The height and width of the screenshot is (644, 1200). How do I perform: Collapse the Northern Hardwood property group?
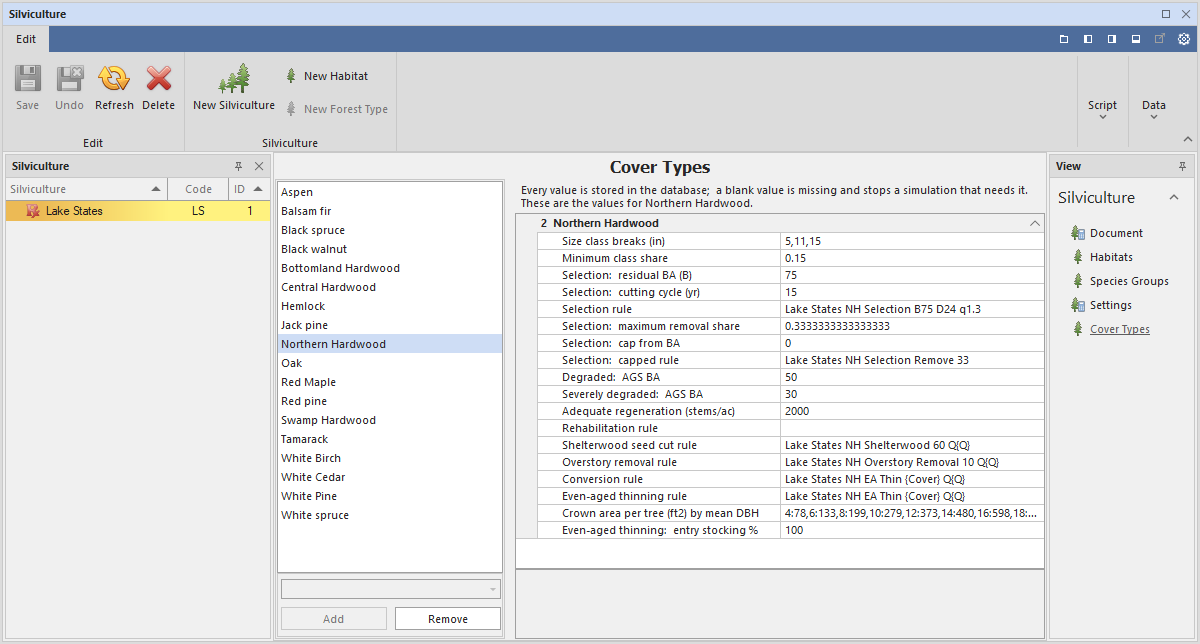[1035, 224]
